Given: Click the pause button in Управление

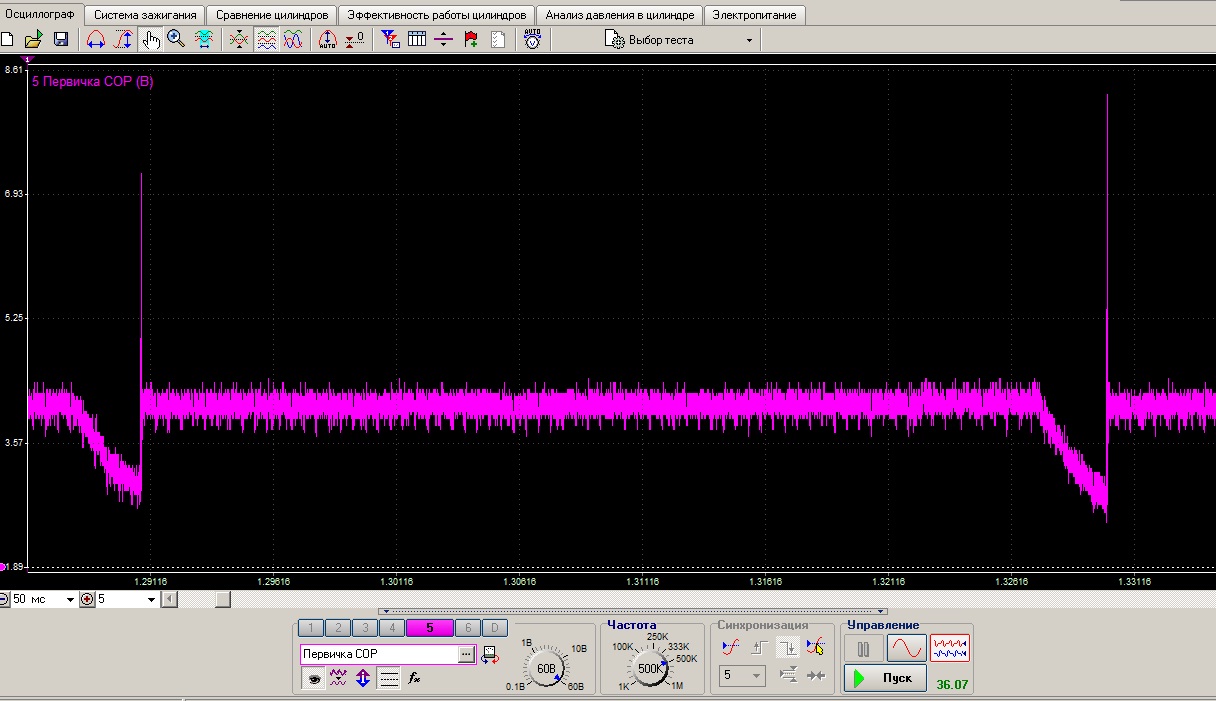Looking at the screenshot, I should (x=864, y=649).
